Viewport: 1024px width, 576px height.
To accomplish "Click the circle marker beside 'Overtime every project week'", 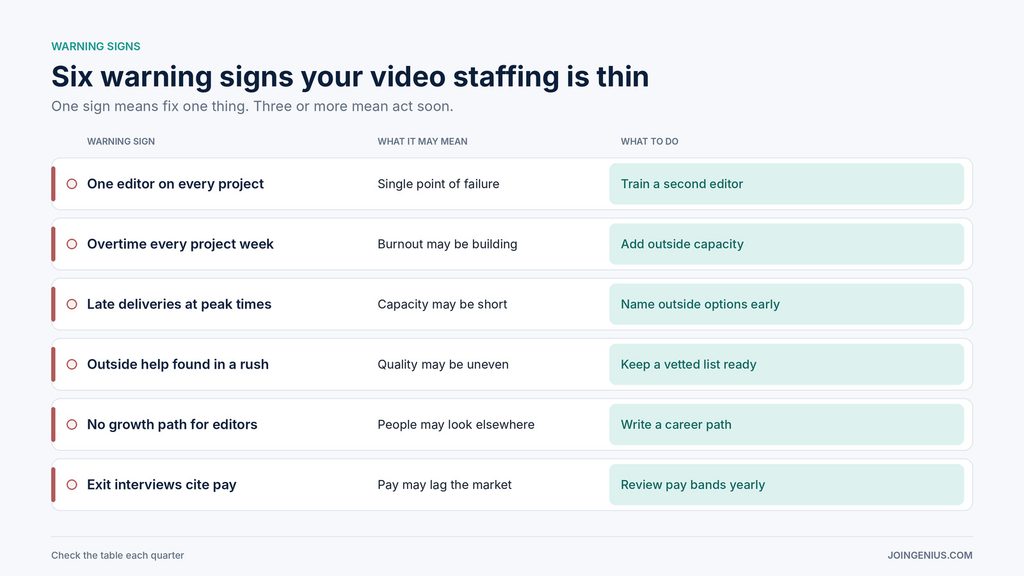I will pyautogui.click(x=72, y=244).
